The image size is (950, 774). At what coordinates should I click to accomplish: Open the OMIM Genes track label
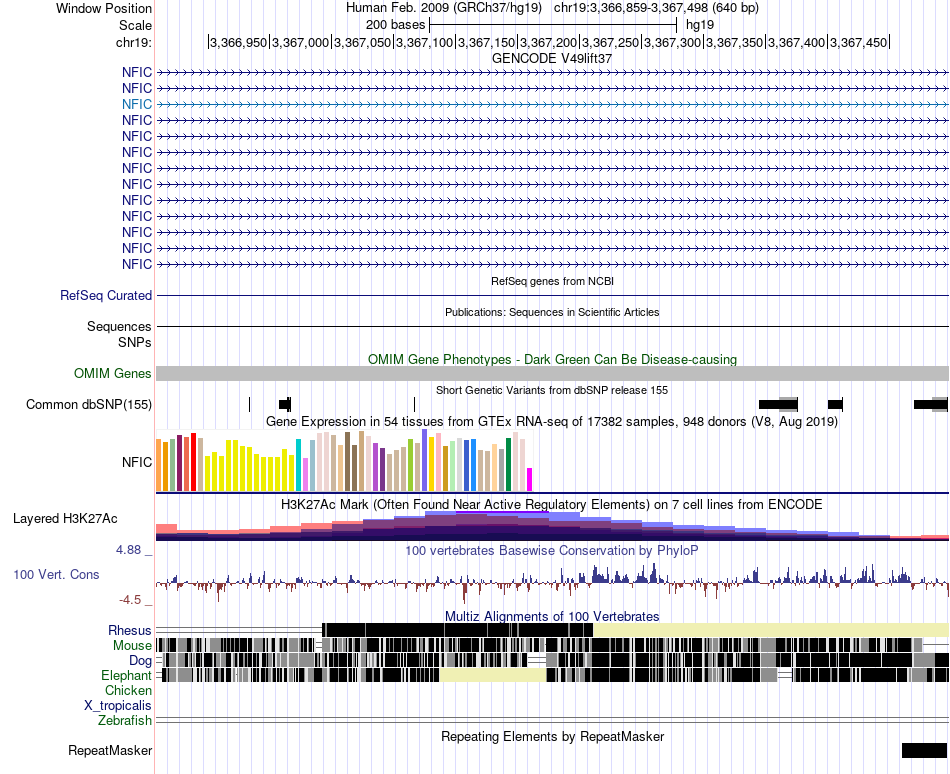coord(113,373)
